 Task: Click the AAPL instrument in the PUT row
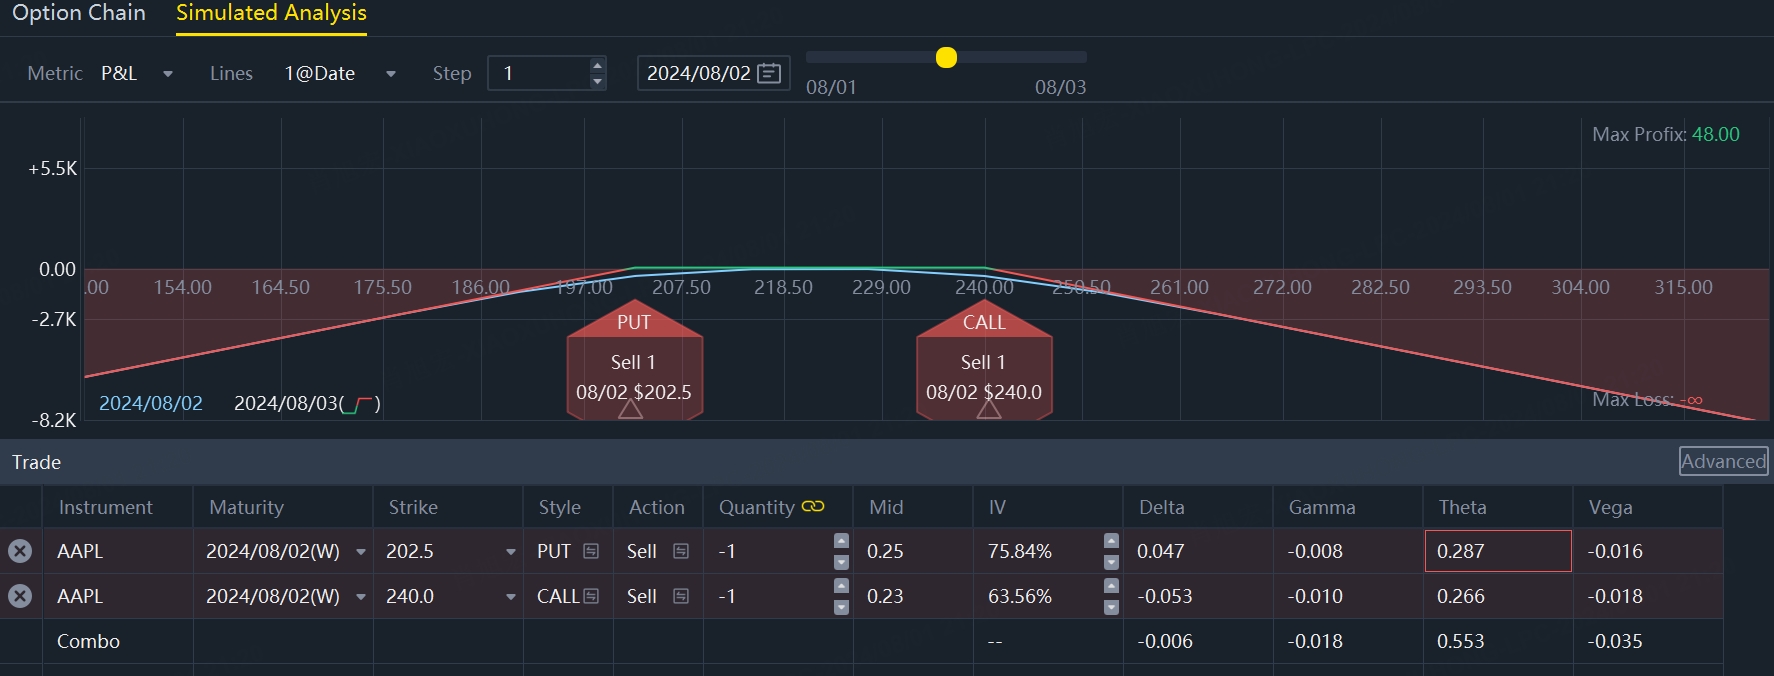[x=80, y=551]
